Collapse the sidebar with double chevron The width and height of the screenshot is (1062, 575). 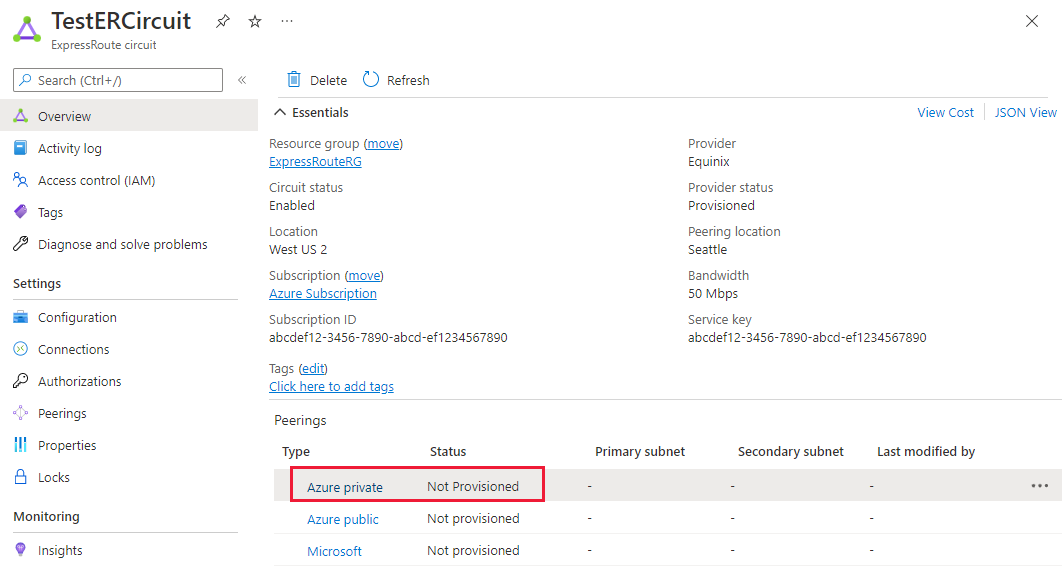[242, 80]
